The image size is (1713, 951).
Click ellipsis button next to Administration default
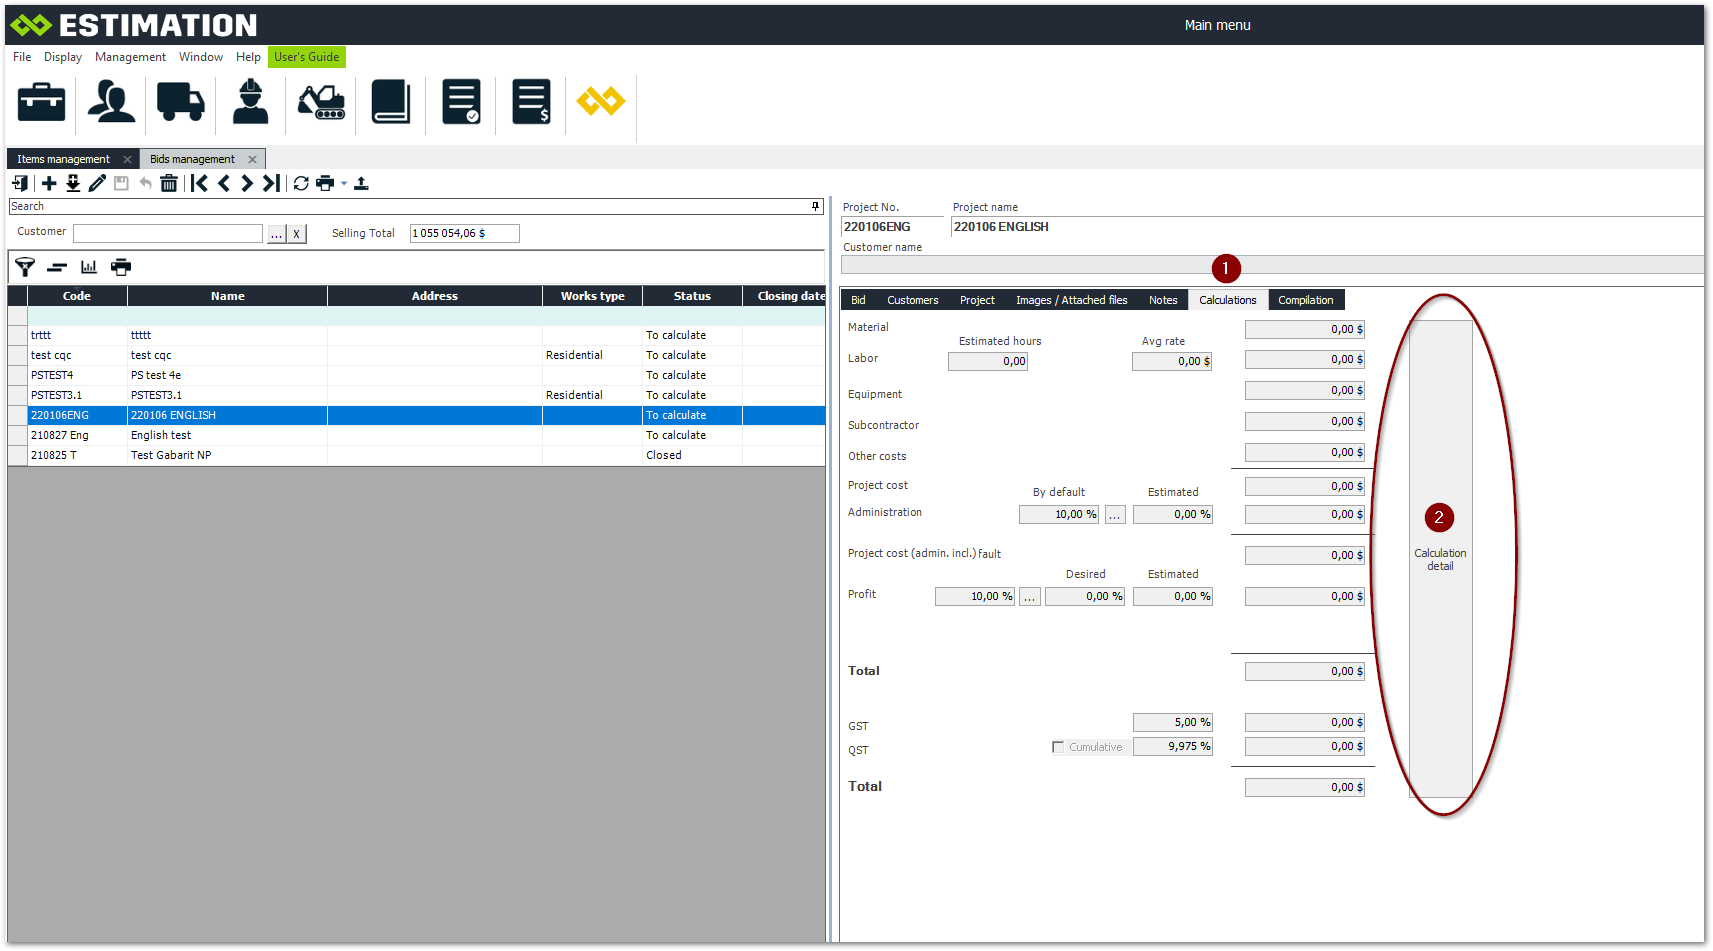tap(1115, 515)
